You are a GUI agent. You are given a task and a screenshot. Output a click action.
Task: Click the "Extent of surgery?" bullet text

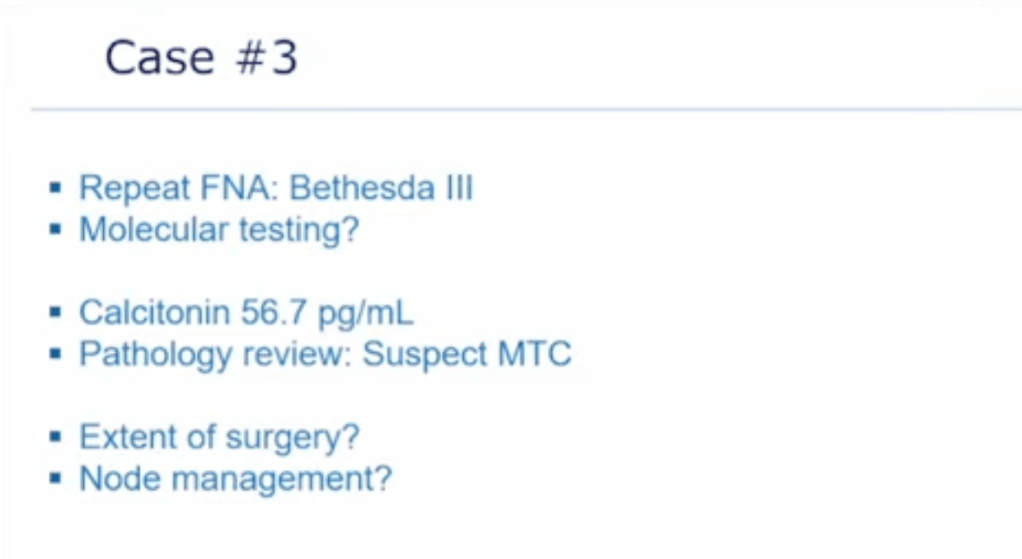219,437
